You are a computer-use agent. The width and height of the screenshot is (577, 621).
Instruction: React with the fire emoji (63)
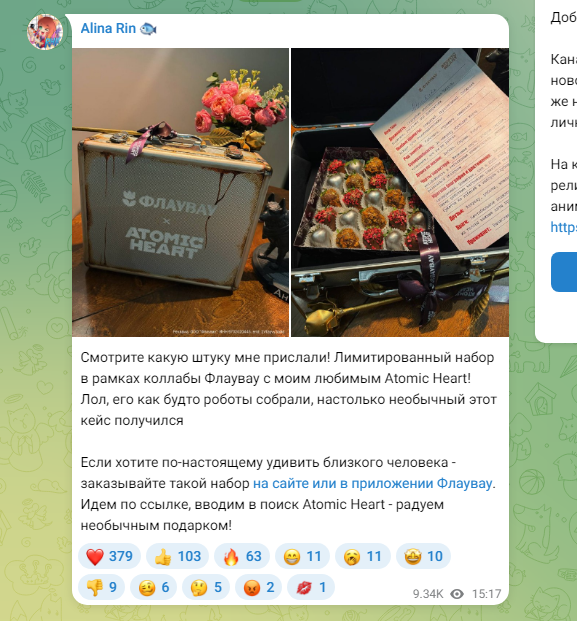coord(242,556)
